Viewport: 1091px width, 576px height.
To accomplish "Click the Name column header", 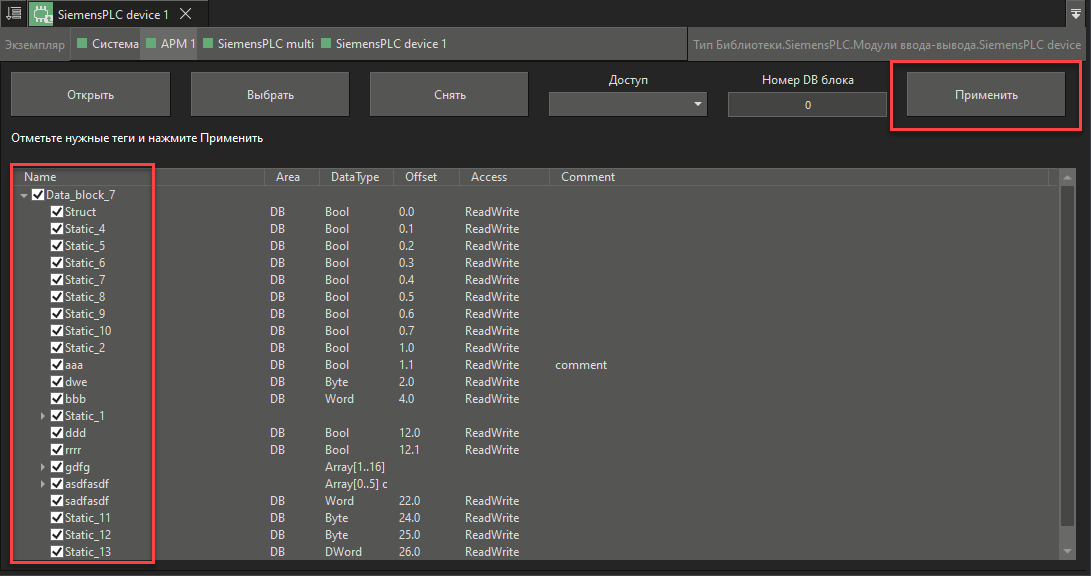I will (139, 177).
